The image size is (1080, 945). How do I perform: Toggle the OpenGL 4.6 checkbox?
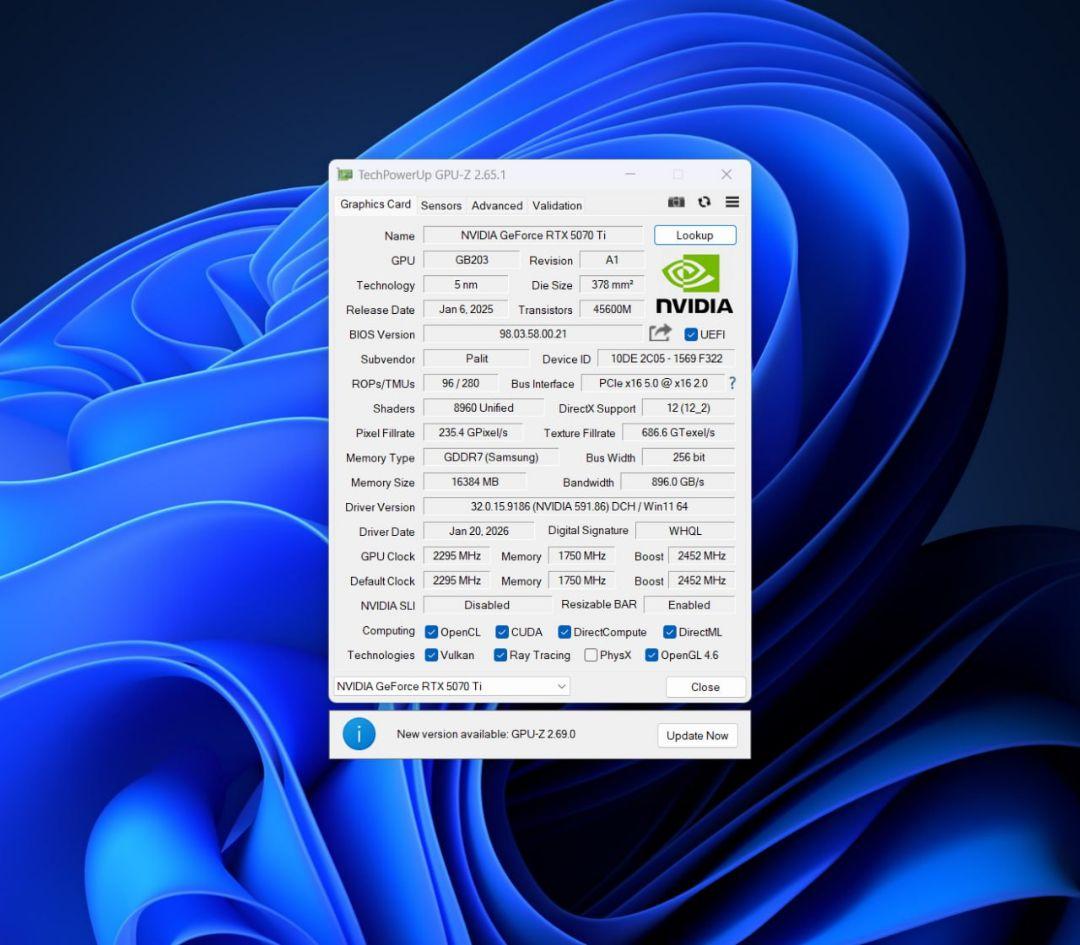(652, 655)
